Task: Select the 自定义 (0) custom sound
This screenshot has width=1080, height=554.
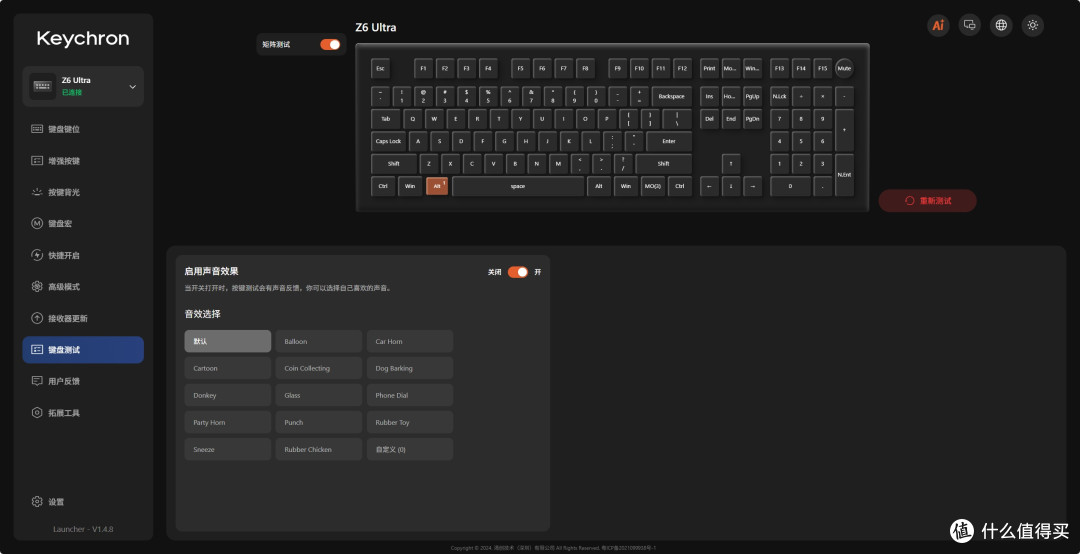Action: (410, 449)
